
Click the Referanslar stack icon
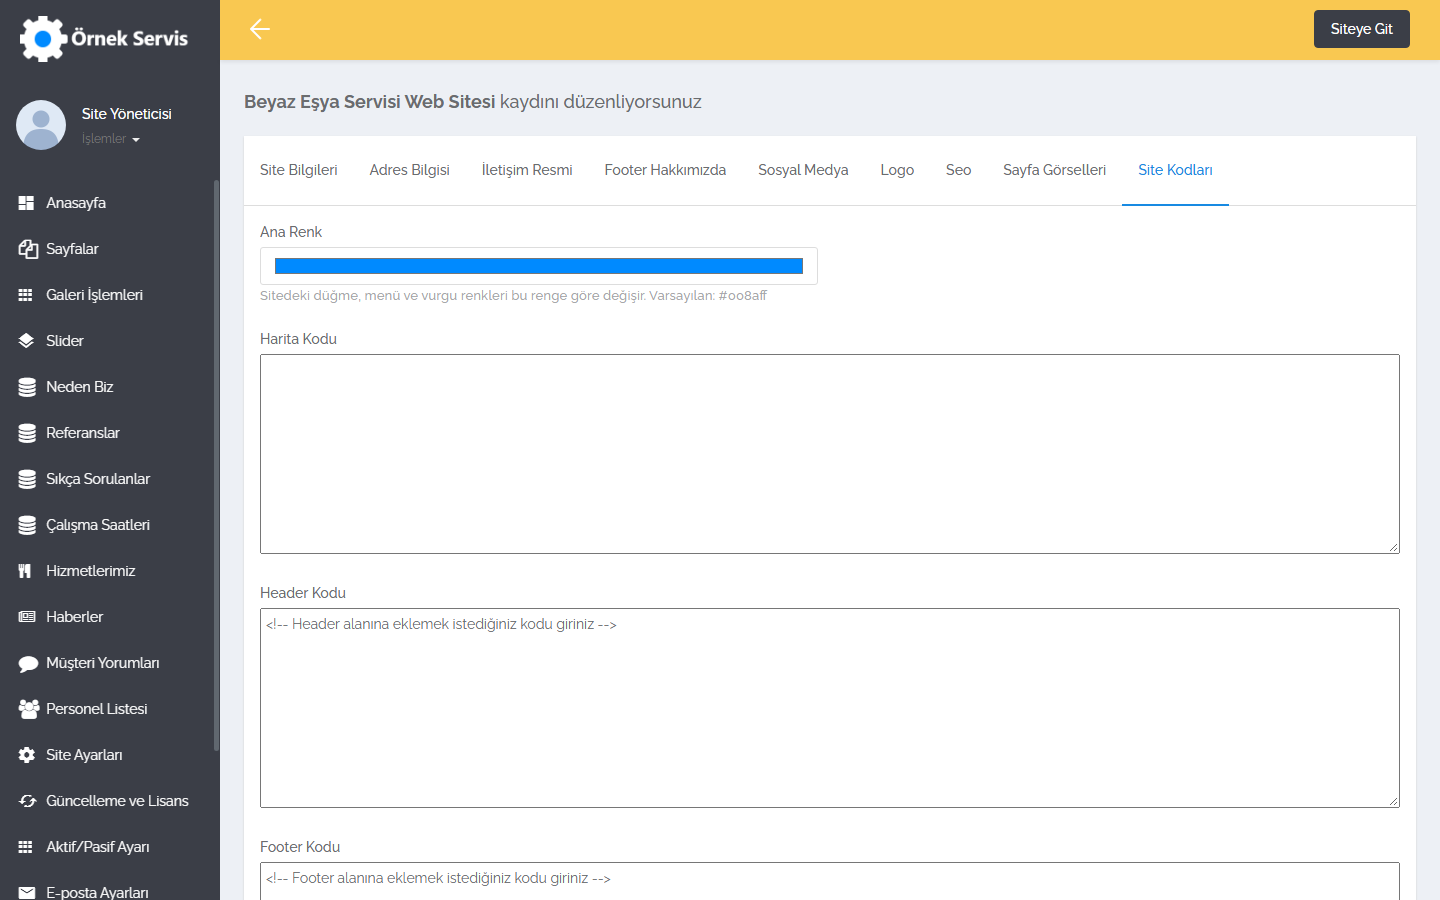pyautogui.click(x=27, y=433)
